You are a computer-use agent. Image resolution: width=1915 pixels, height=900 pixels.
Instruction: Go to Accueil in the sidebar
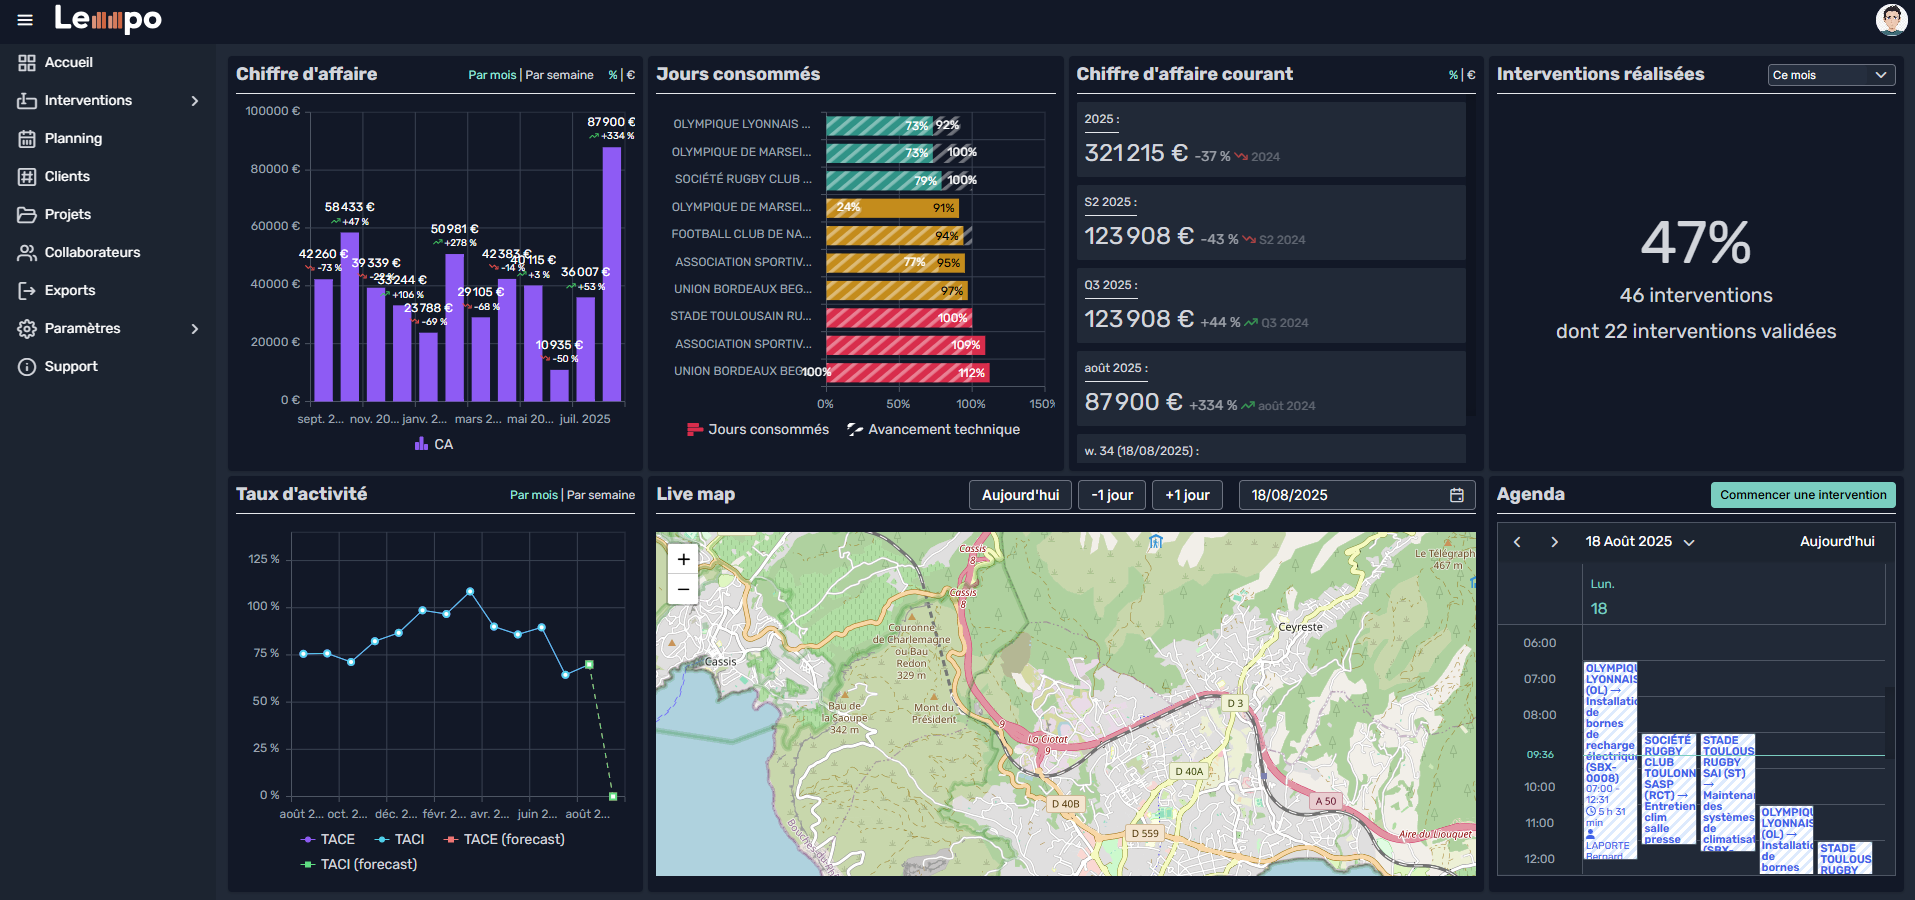tap(68, 63)
